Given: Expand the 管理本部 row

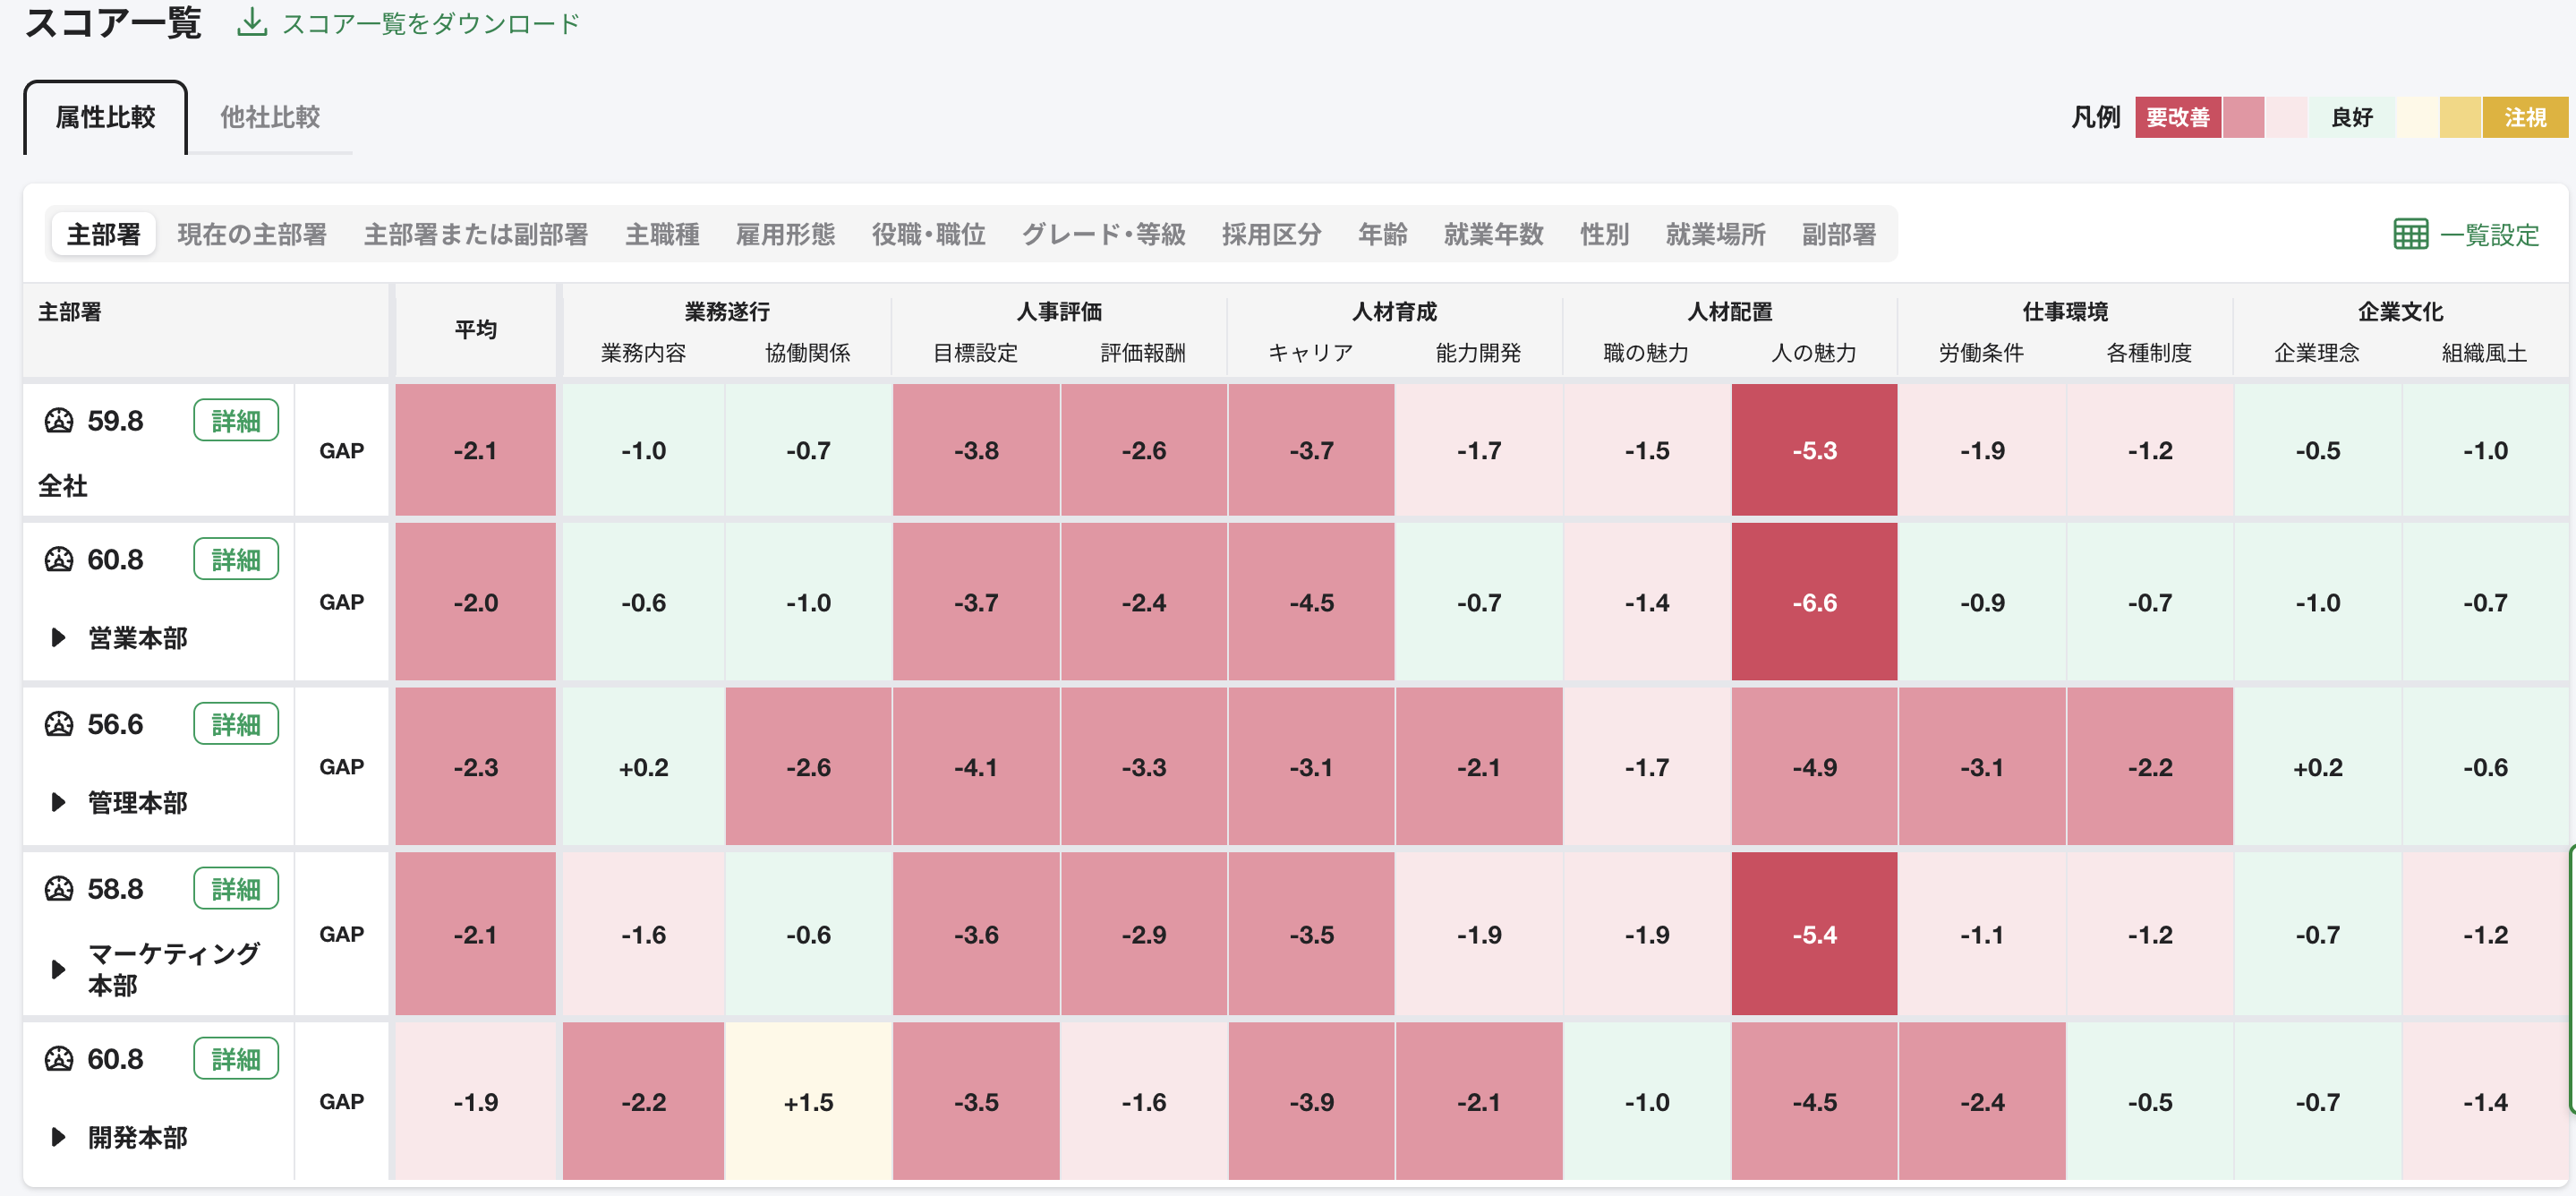Looking at the screenshot, I should coord(57,801).
